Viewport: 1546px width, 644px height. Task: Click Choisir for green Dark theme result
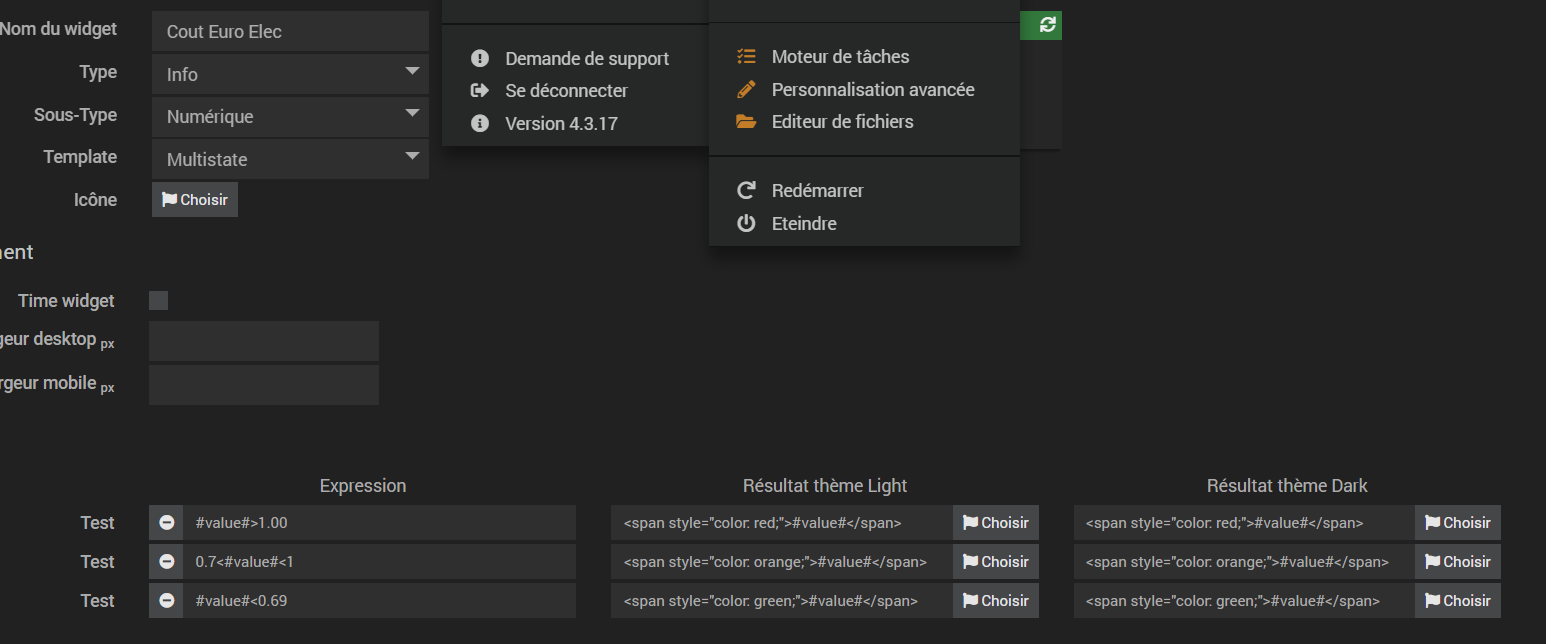(x=1457, y=601)
